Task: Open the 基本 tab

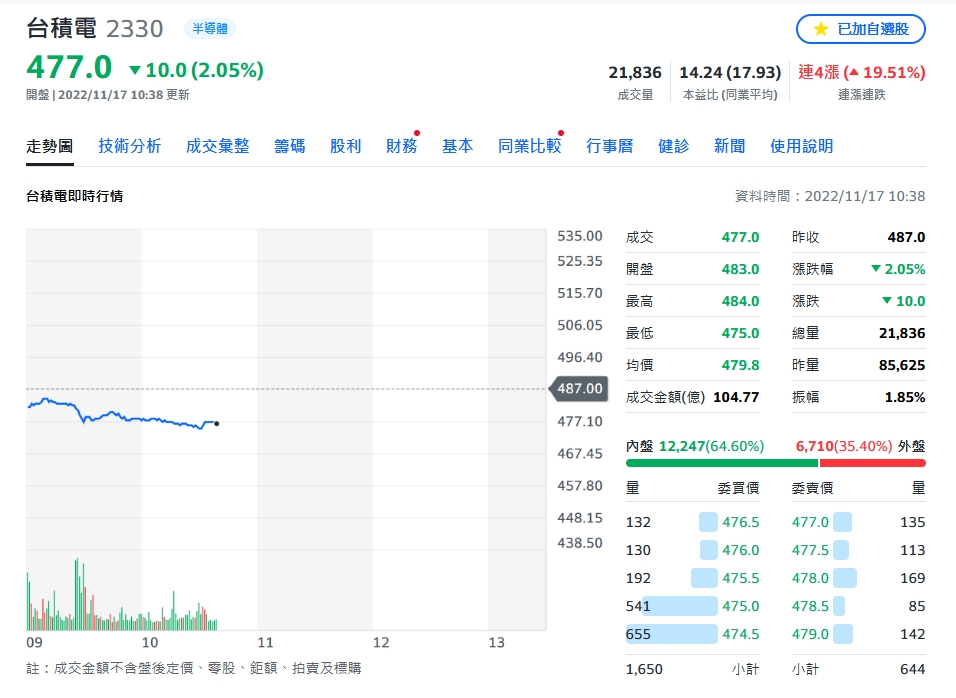Action: pos(458,146)
